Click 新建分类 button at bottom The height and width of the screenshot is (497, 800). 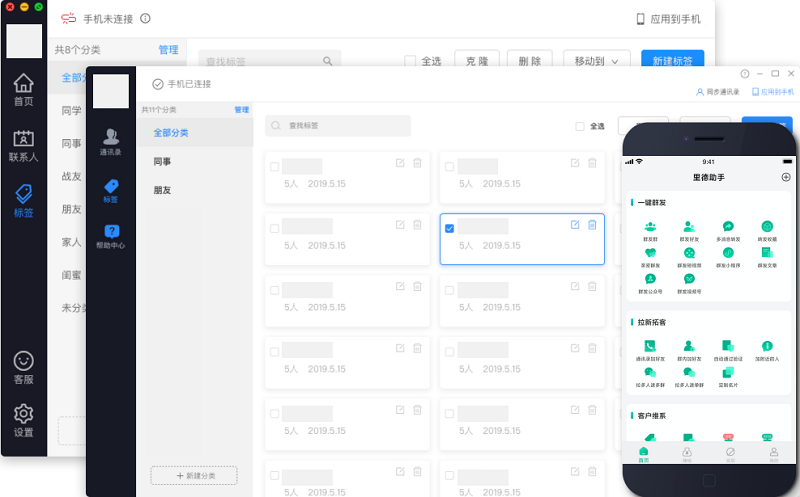point(194,475)
